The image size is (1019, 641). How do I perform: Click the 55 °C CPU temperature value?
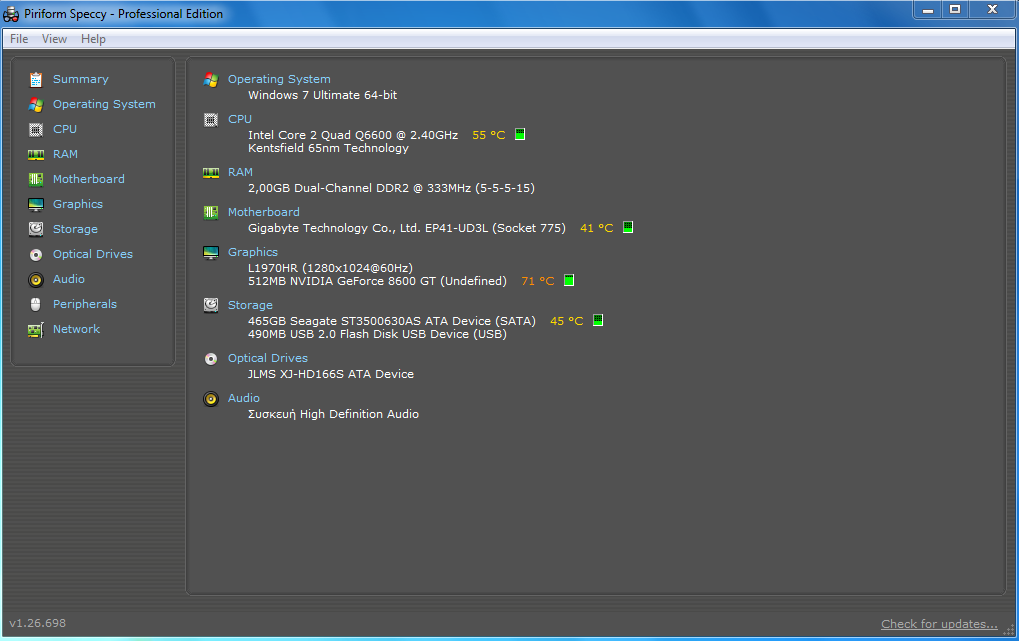[x=489, y=135]
